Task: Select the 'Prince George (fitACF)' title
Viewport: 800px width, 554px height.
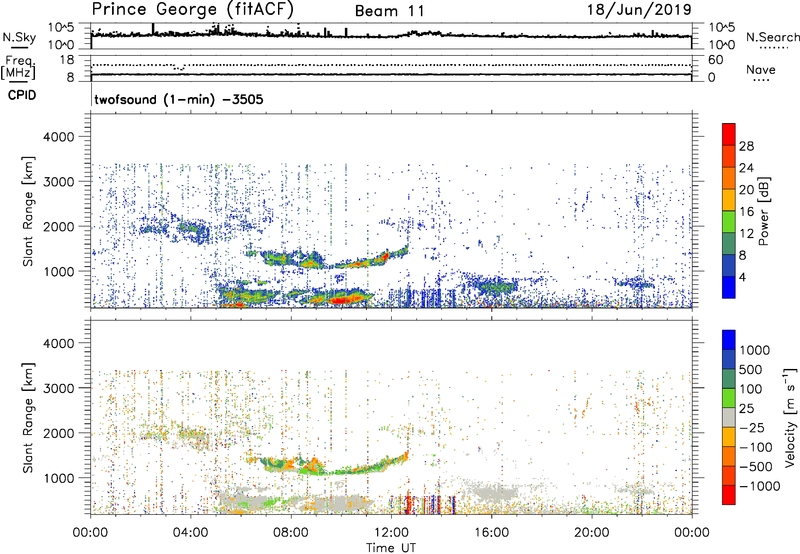Action: click(193, 9)
